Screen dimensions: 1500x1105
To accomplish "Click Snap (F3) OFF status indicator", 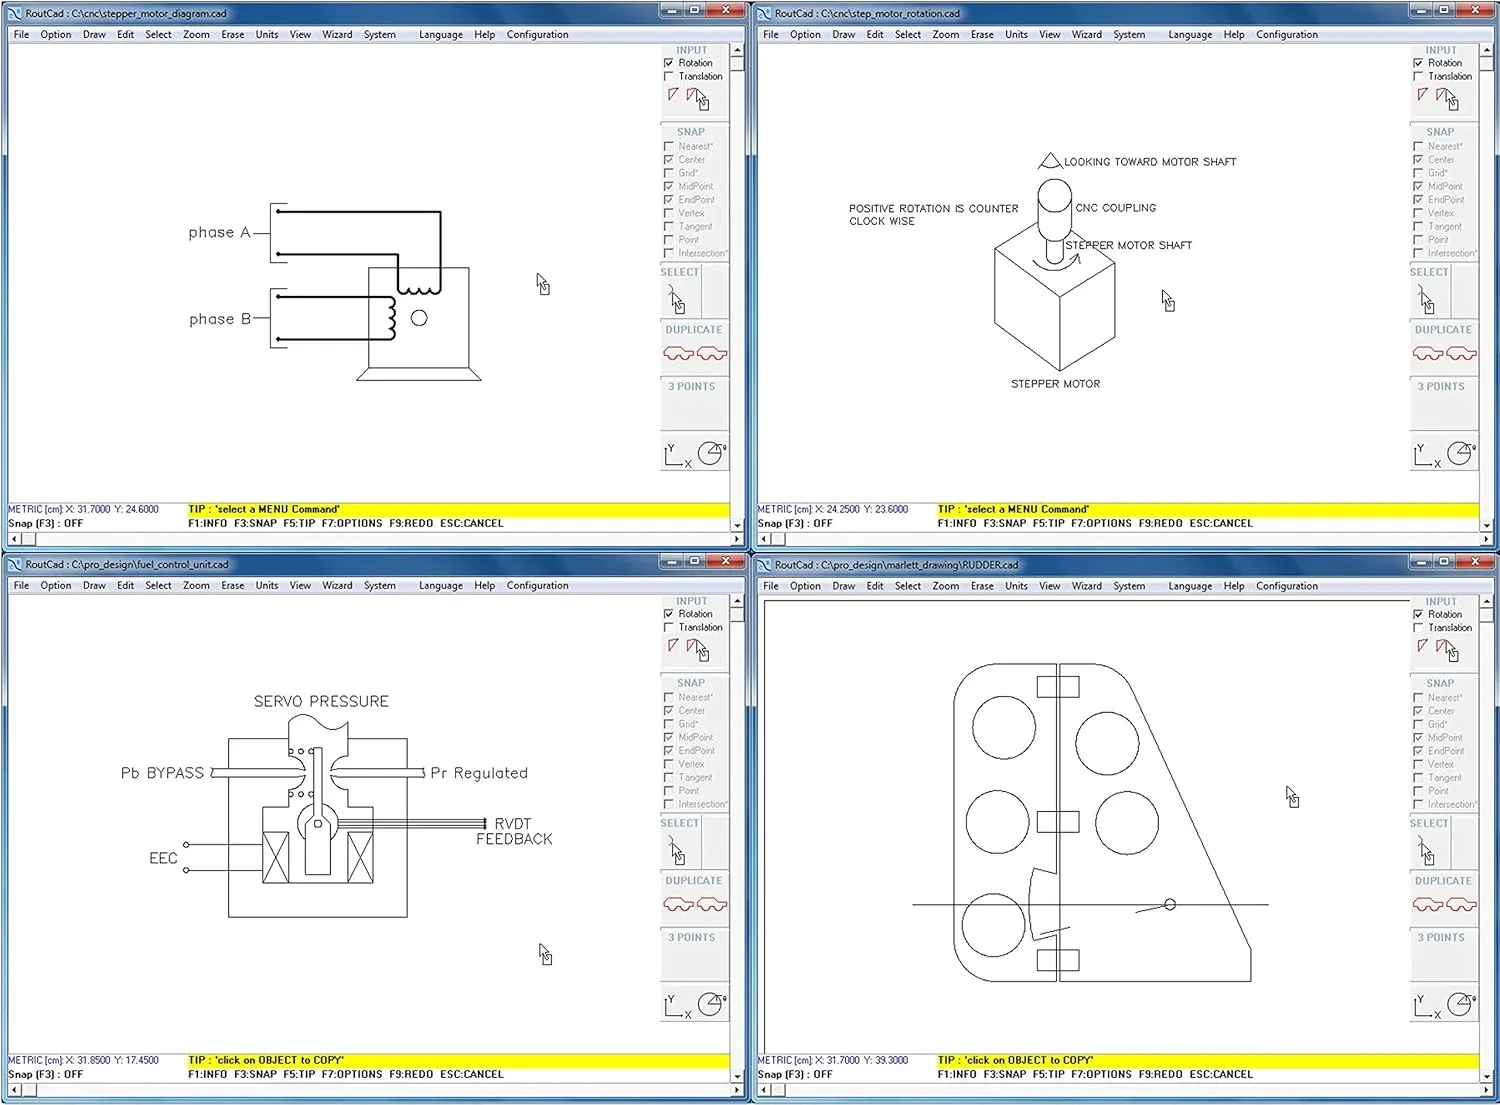I will [x=45, y=522].
